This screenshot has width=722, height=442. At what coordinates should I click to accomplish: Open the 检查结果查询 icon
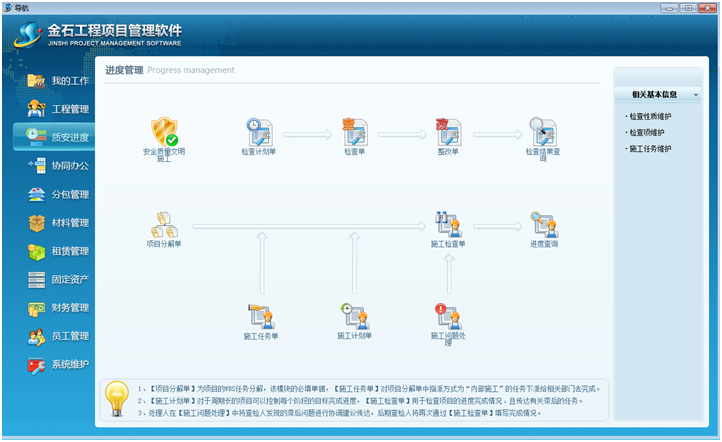pyautogui.click(x=543, y=132)
